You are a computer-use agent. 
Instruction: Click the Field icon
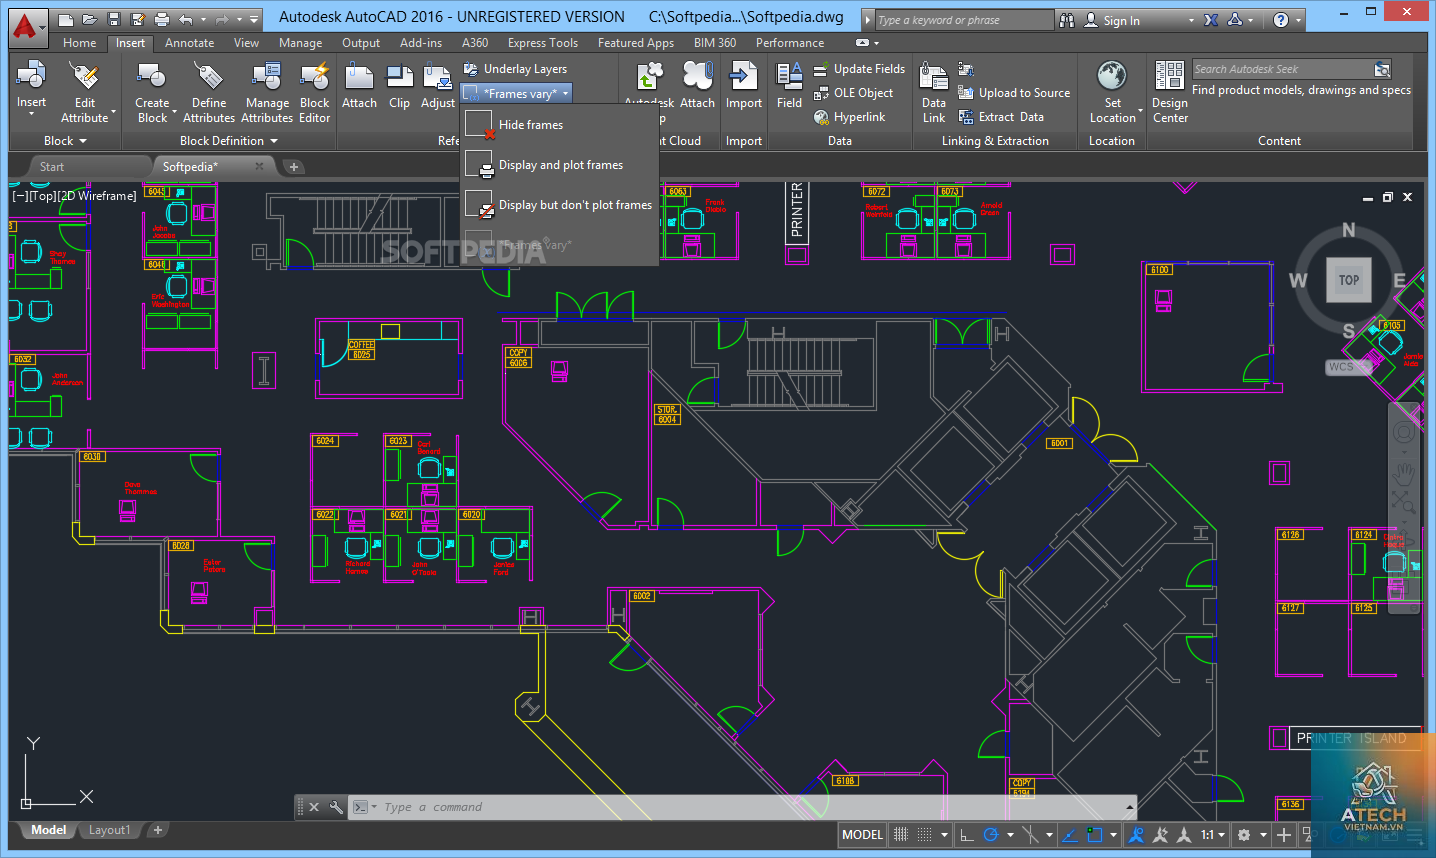pos(789,76)
